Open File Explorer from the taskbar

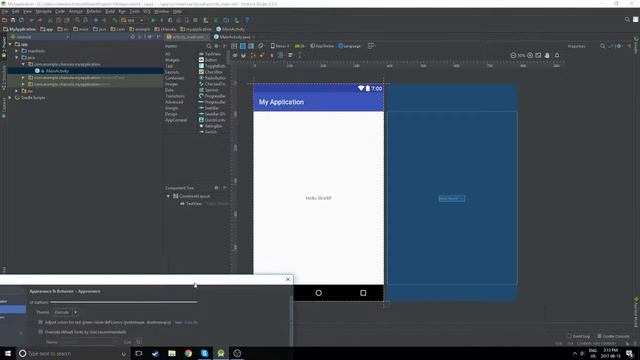pyautogui.click(x=172, y=353)
